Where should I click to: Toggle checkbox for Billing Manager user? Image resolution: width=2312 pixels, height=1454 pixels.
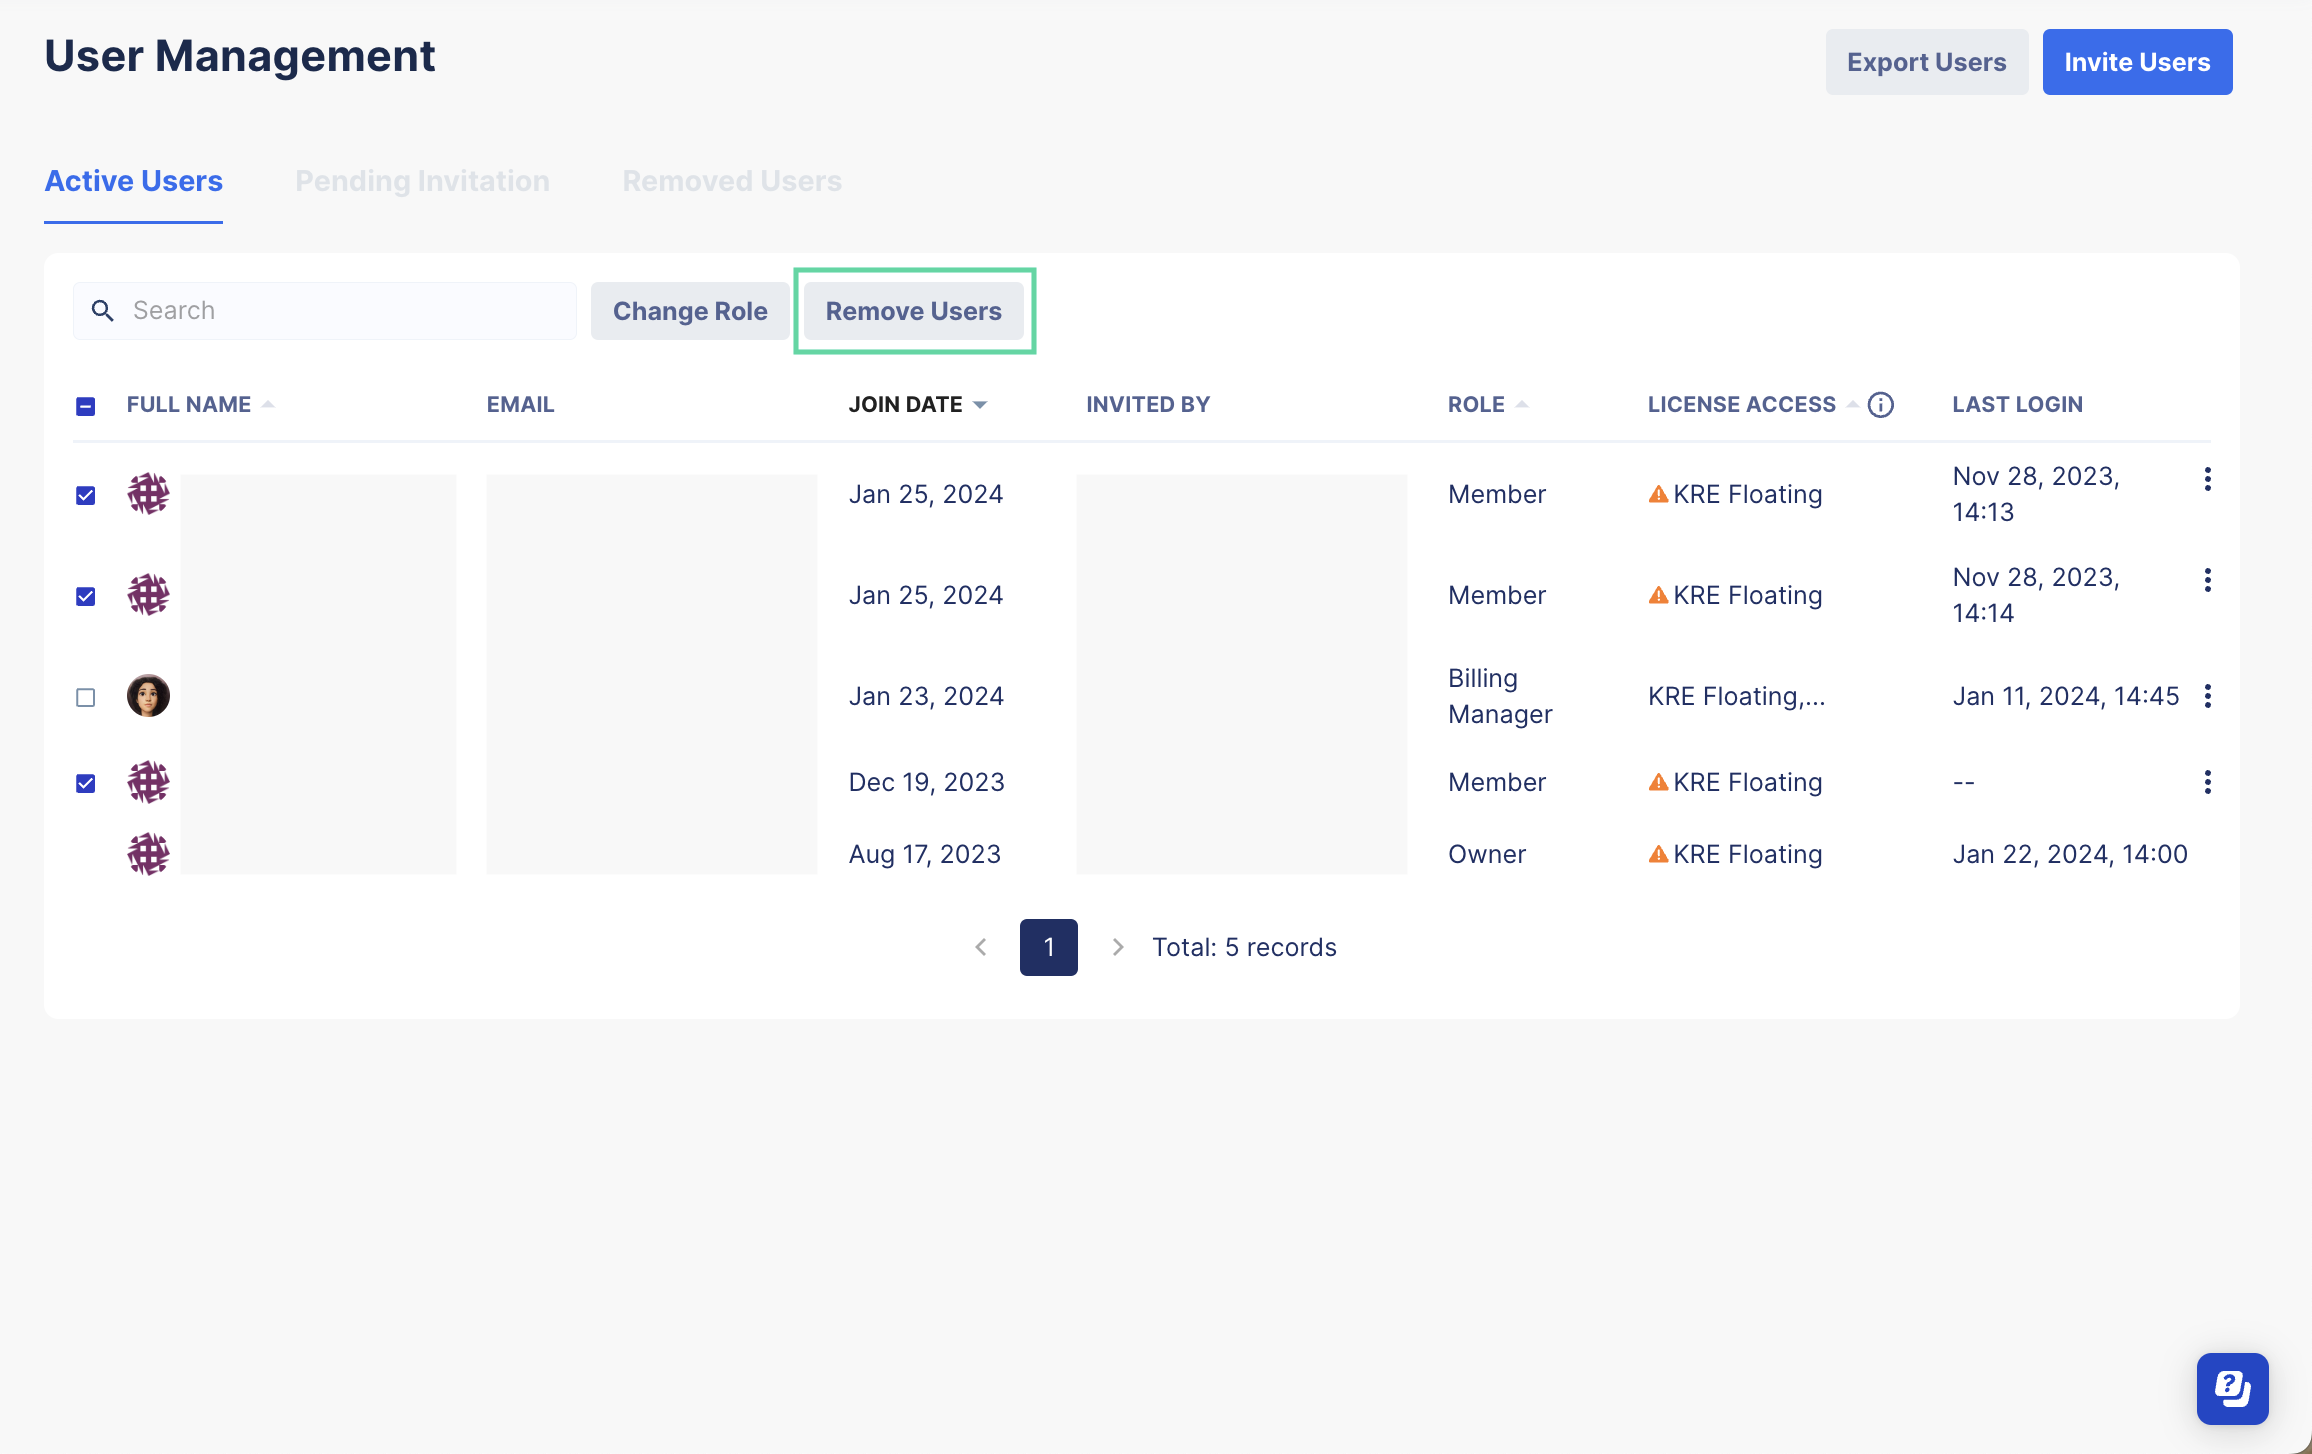click(85, 695)
